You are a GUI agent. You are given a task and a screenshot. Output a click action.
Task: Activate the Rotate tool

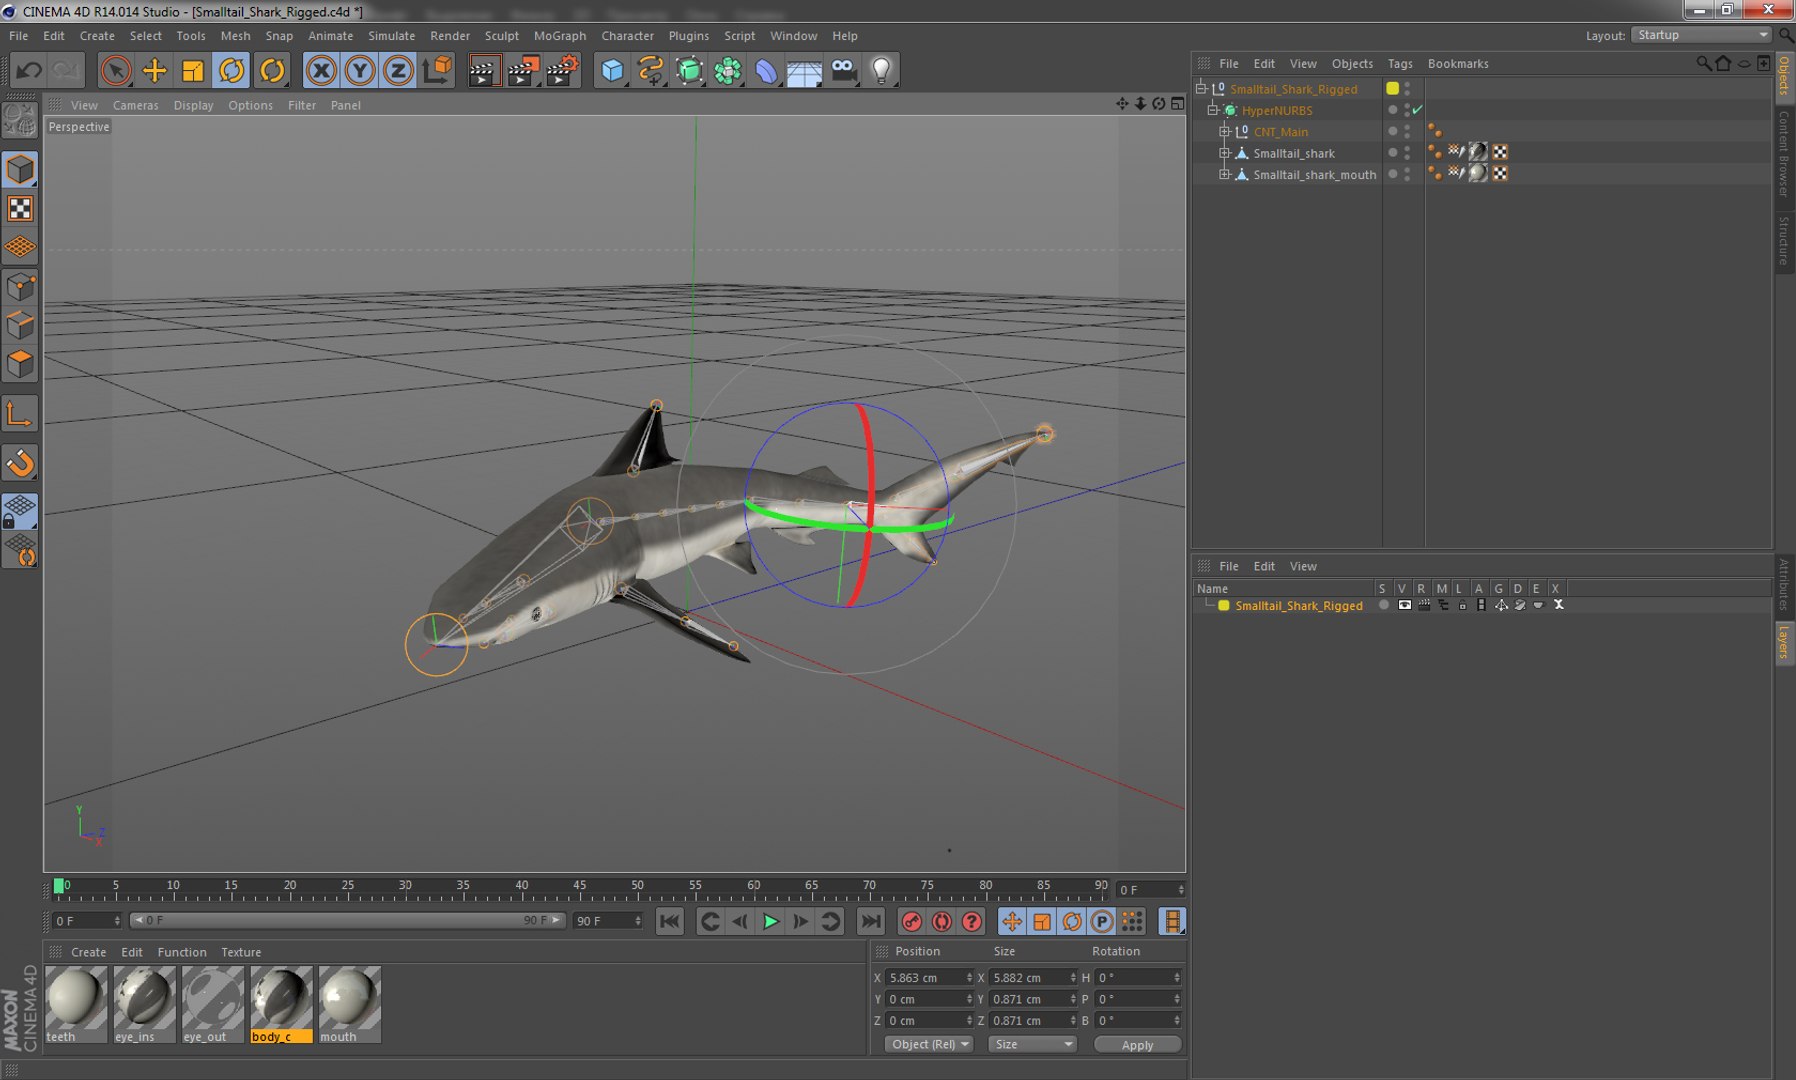pos(232,70)
